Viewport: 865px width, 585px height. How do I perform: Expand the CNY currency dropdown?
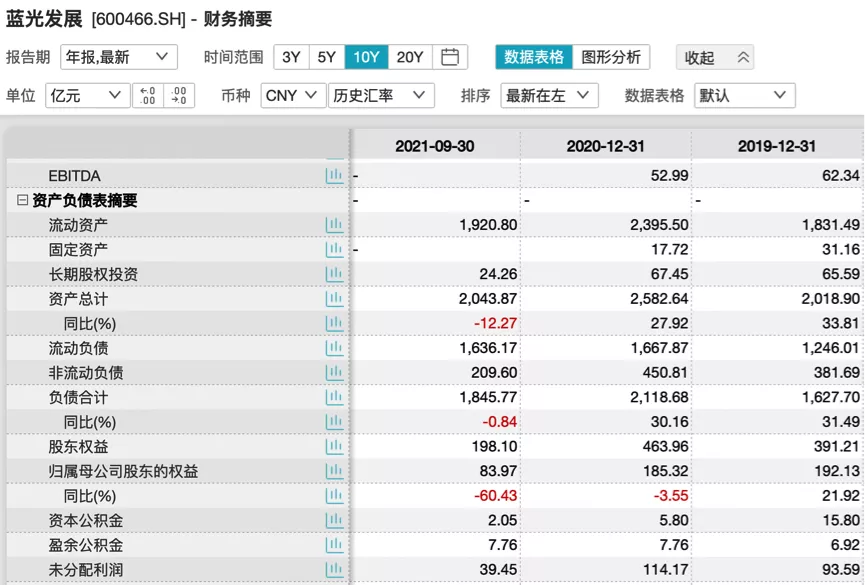(293, 96)
